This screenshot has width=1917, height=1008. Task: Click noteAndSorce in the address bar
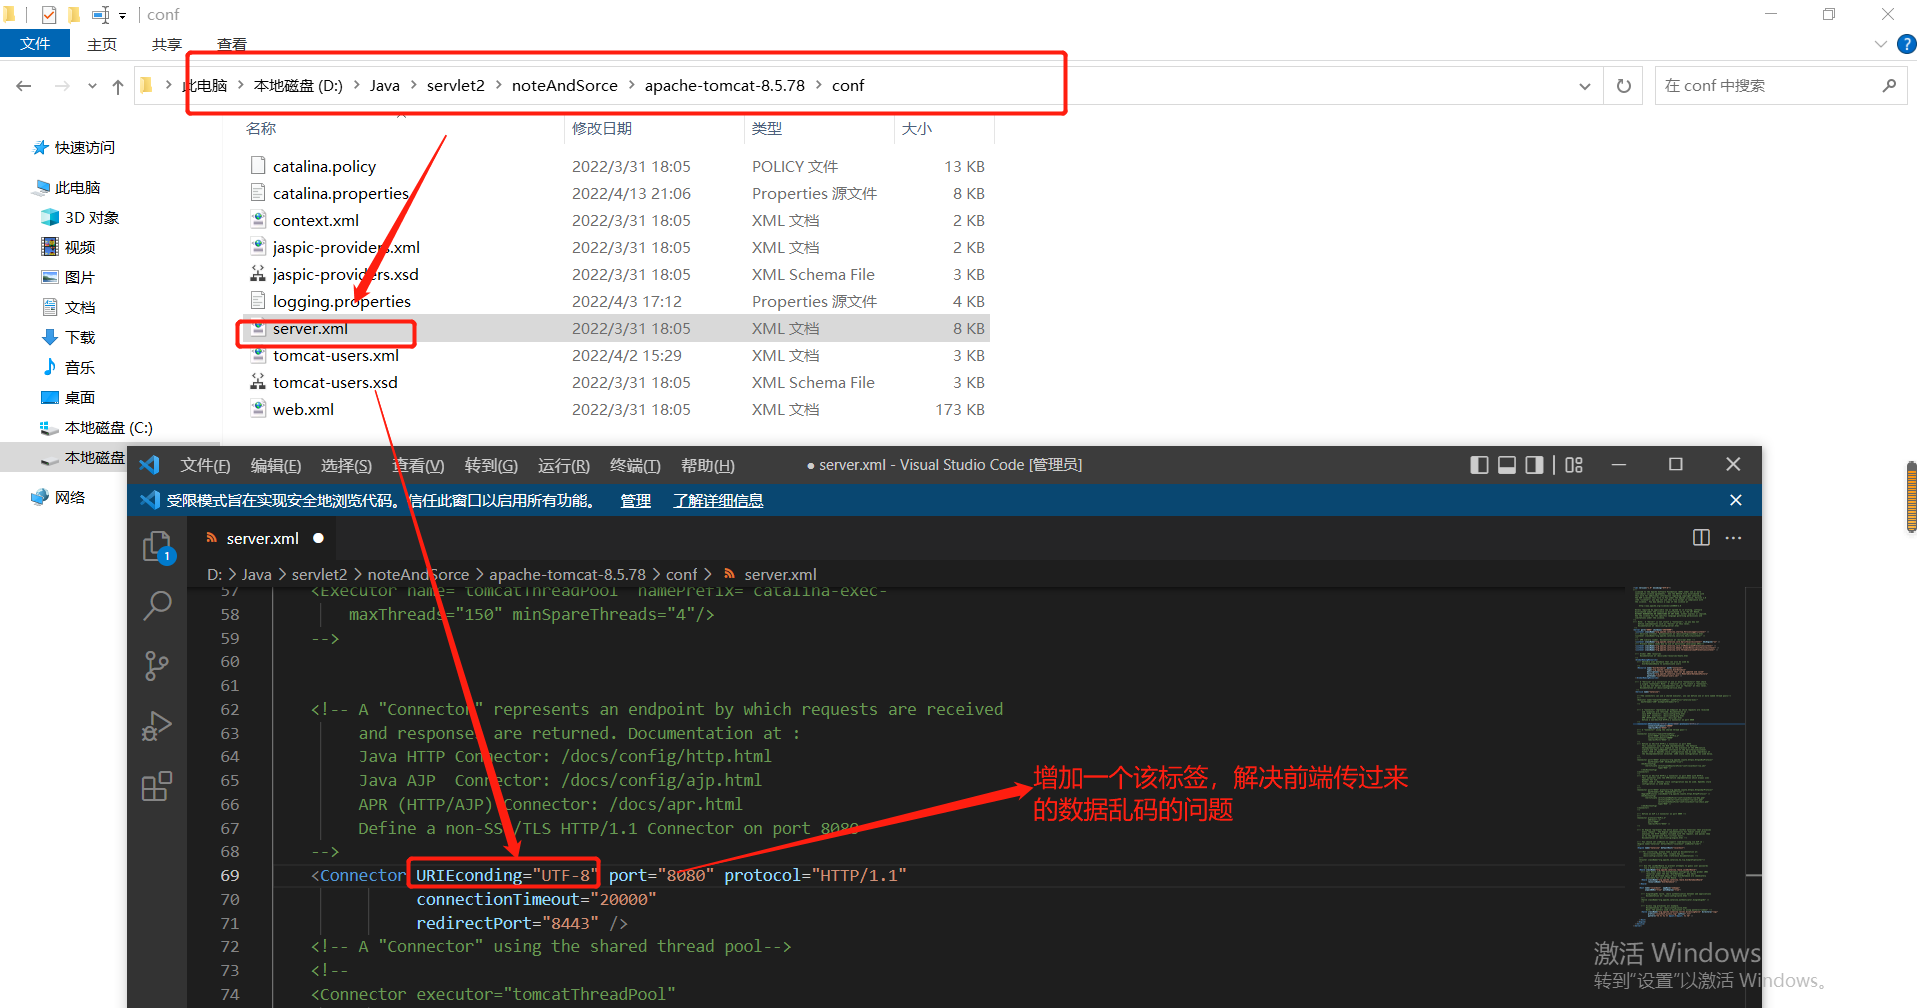(x=565, y=86)
